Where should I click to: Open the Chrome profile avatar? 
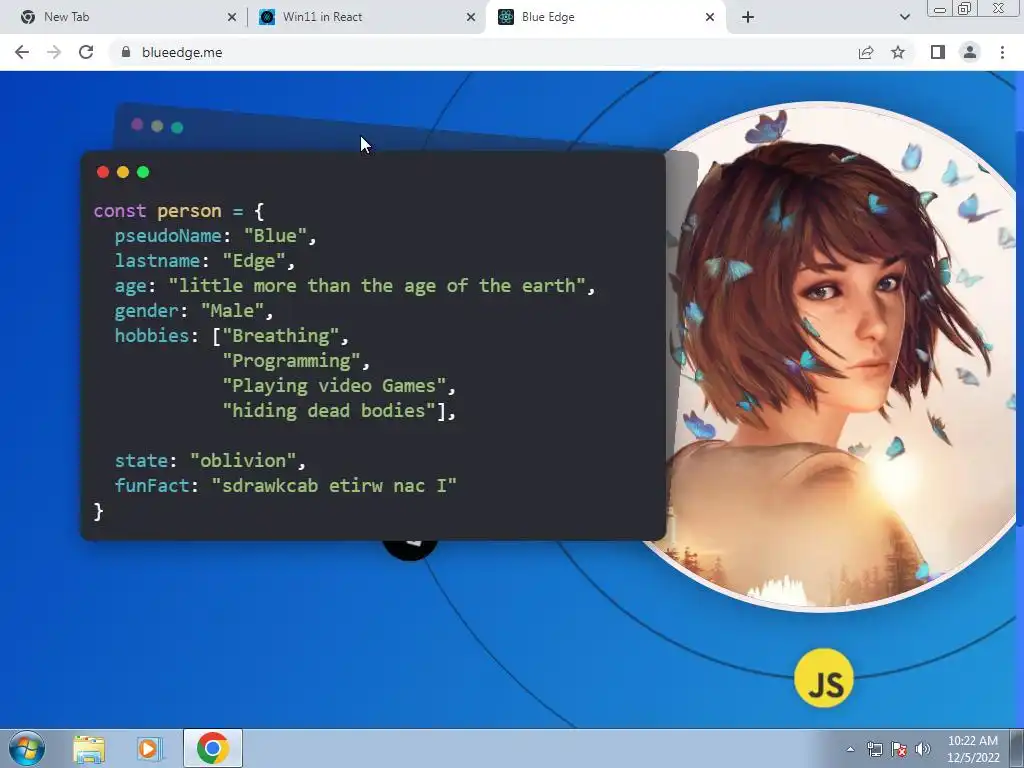[970, 52]
